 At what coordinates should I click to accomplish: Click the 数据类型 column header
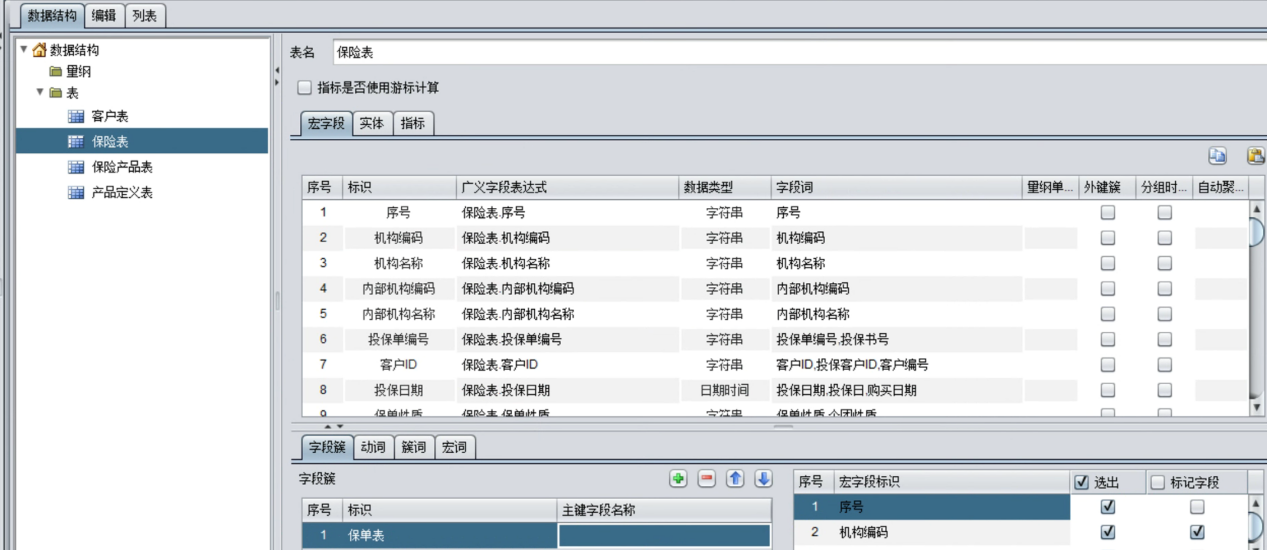[724, 187]
